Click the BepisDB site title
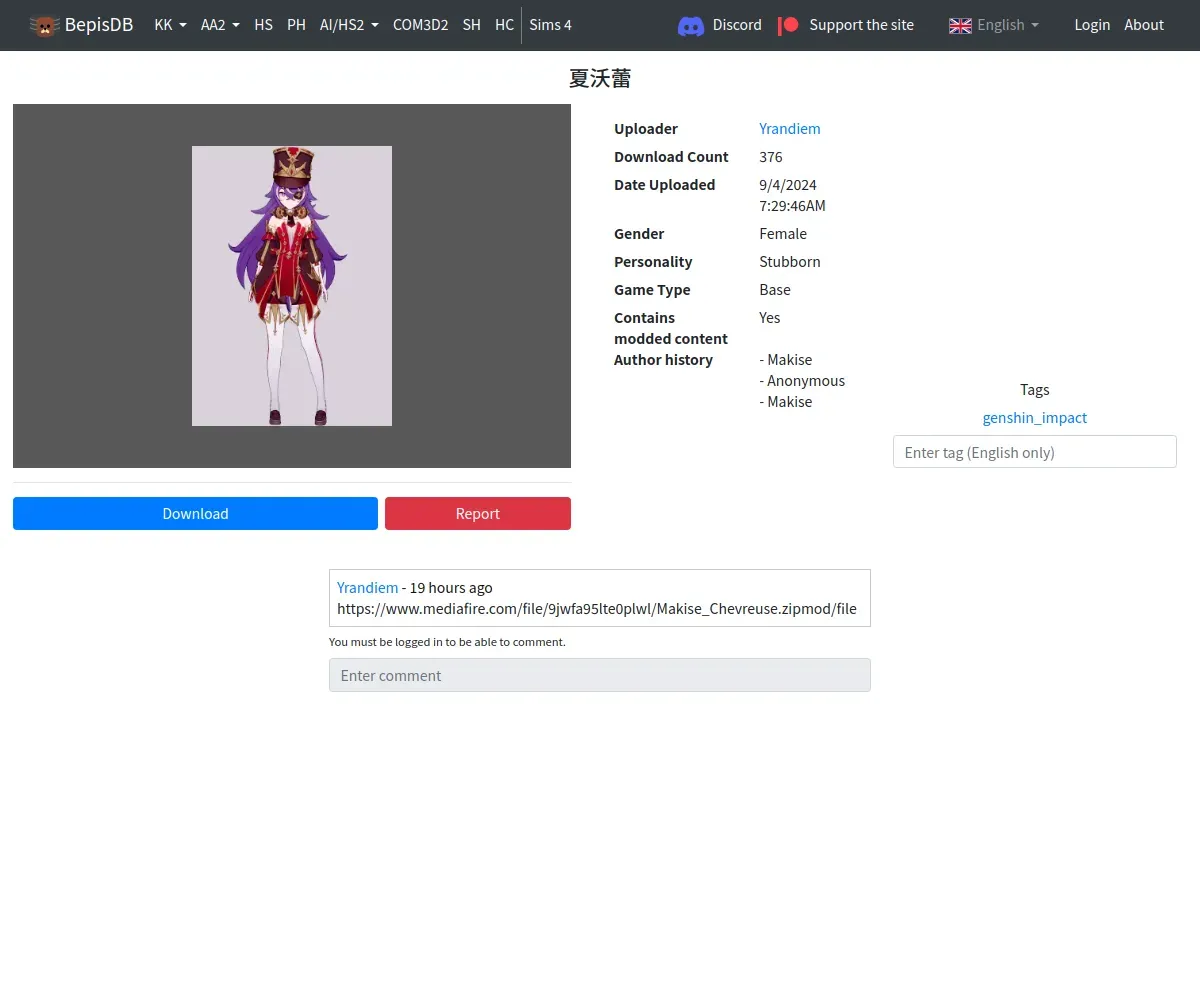Viewport: 1200px width, 1000px height. (x=99, y=25)
